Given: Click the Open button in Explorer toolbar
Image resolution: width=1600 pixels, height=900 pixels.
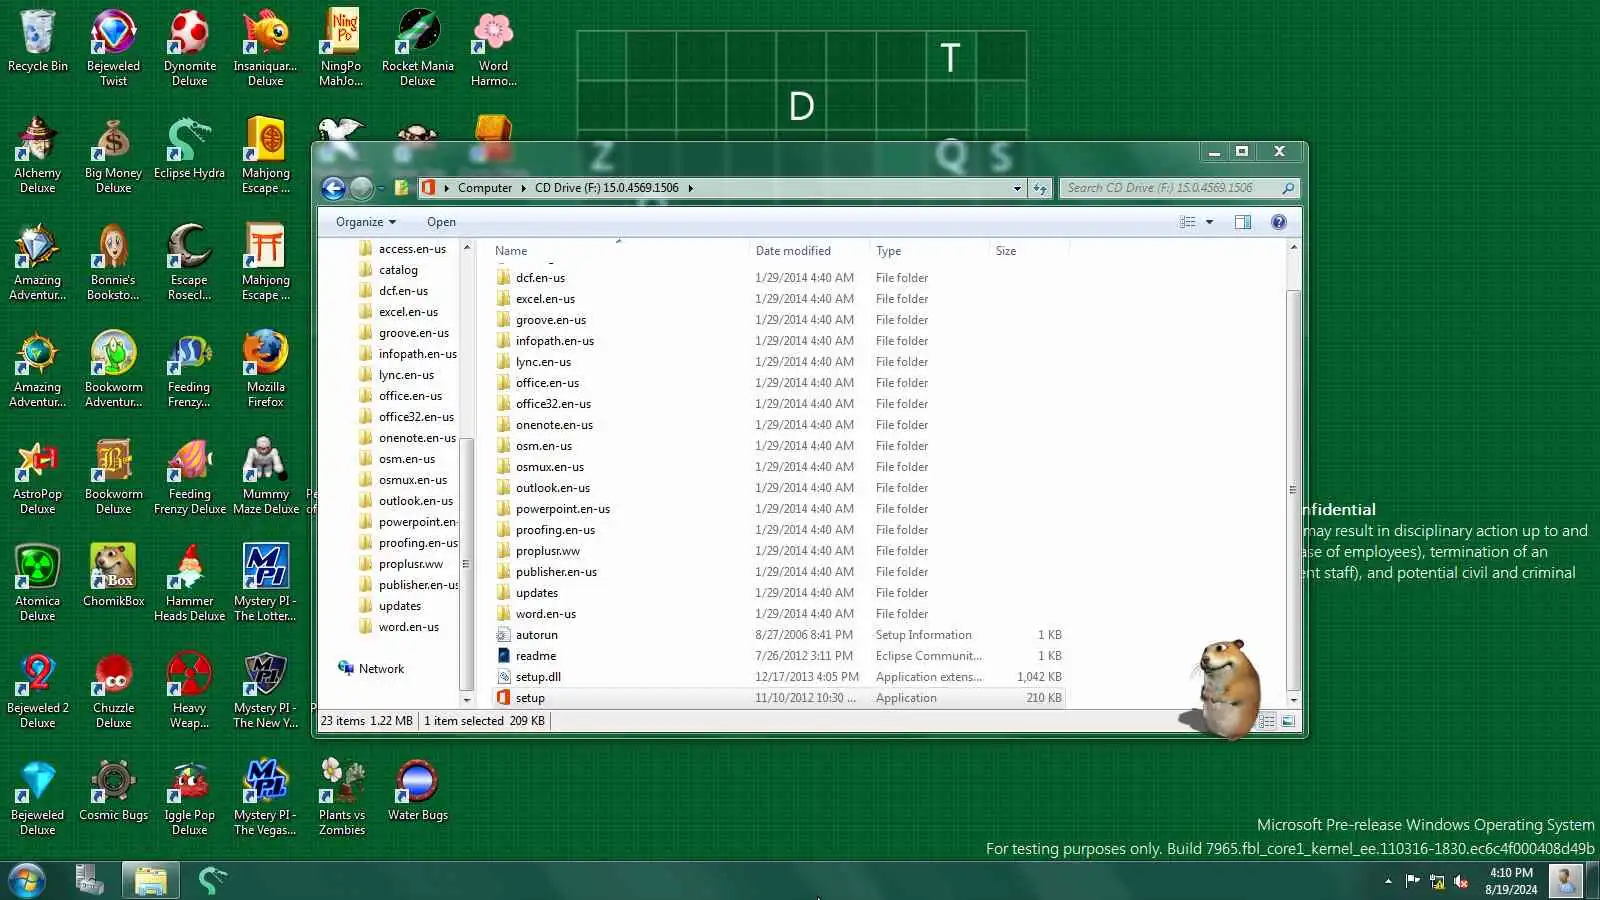Looking at the screenshot, I should pyautogui.click(x=441, y=222).
